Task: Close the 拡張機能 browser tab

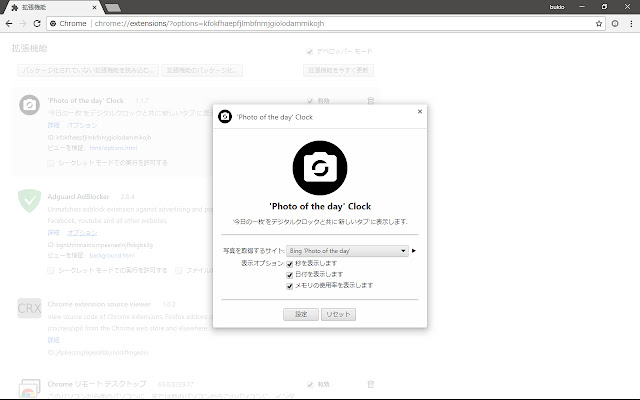Action: [x=94, y=7]
